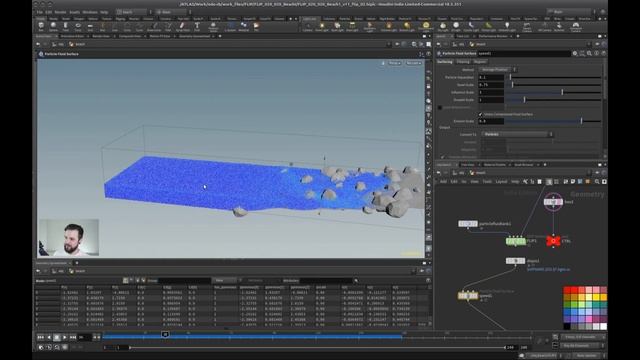Select the Sphere shelf tool

pyautogui.click(x=53, y=27)
